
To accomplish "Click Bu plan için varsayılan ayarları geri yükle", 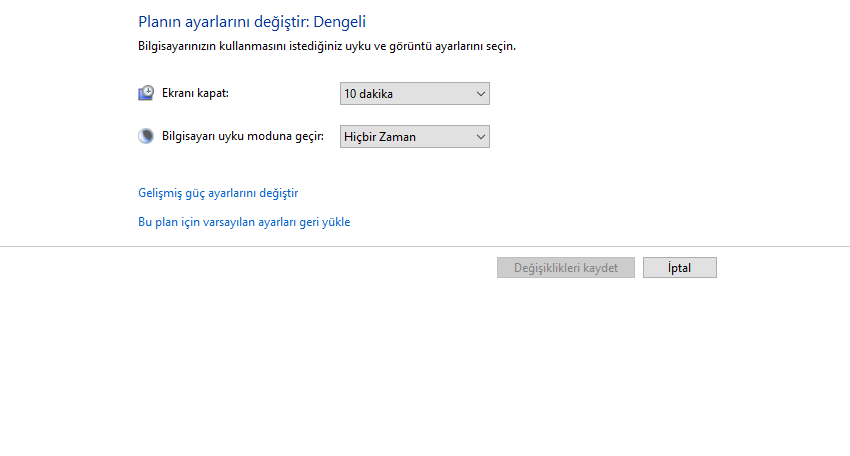I will point(244,222).
